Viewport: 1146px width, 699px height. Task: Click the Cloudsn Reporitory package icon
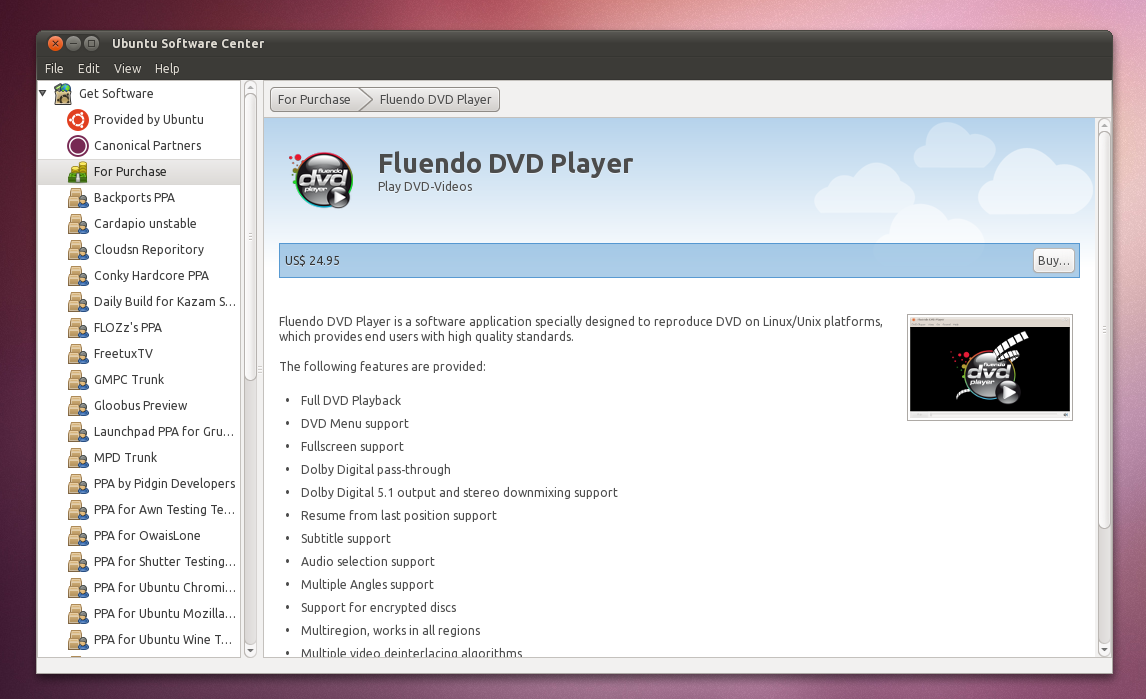coord(77,249)
